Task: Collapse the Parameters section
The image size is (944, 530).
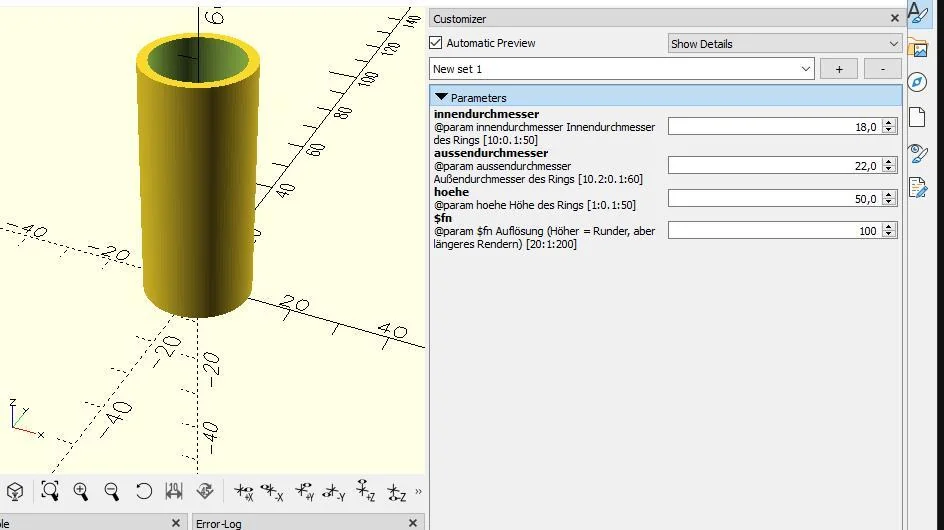Action: click(442, 98)
